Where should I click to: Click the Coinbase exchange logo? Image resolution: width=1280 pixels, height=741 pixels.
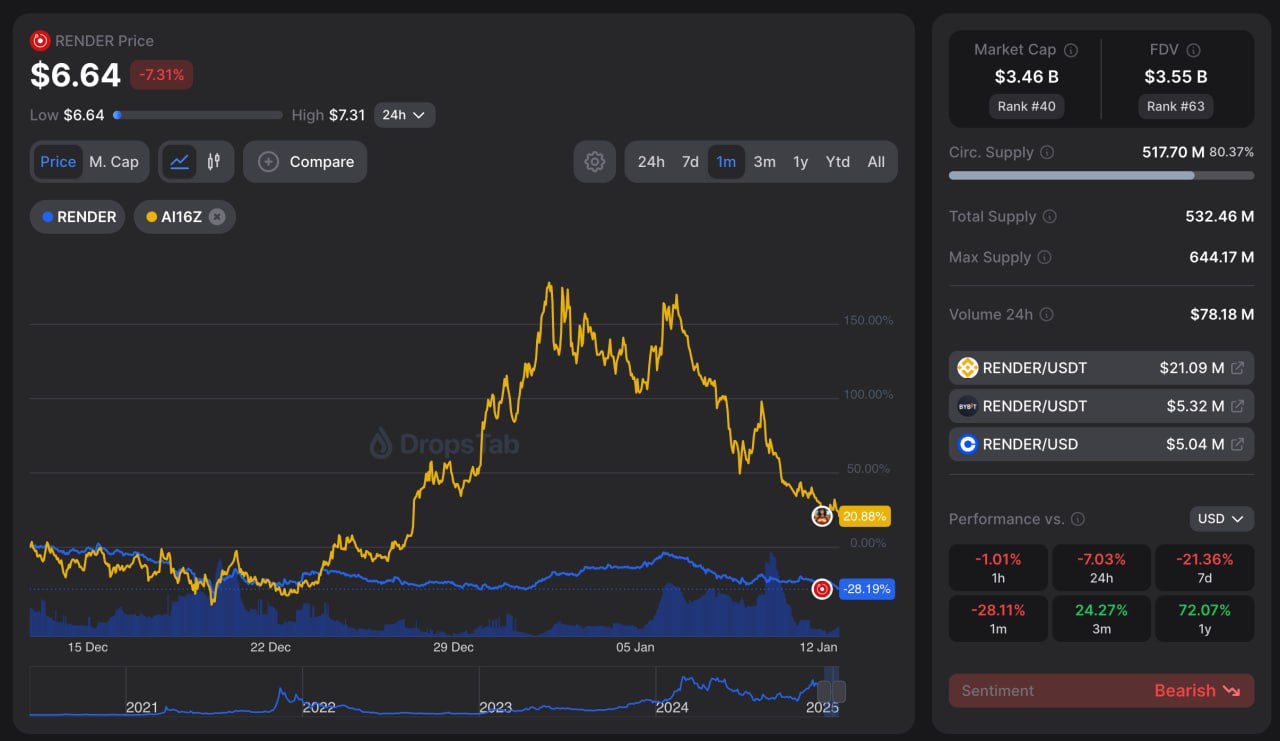coord(967,444)
